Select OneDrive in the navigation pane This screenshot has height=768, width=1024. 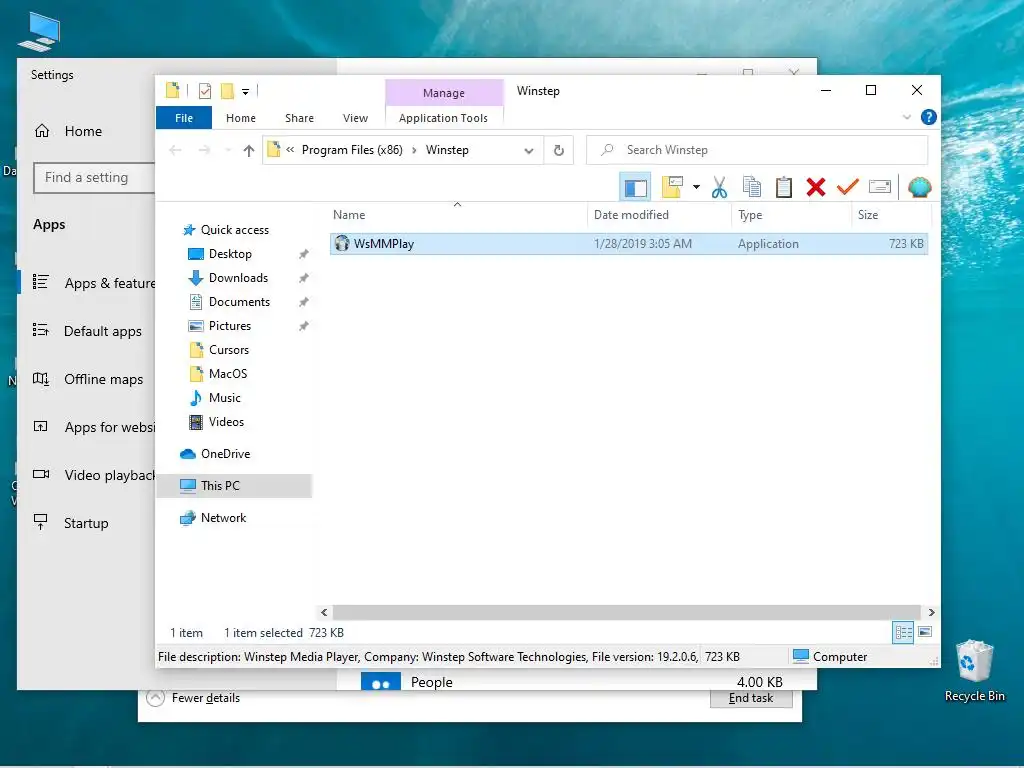(x=225, y=454)
